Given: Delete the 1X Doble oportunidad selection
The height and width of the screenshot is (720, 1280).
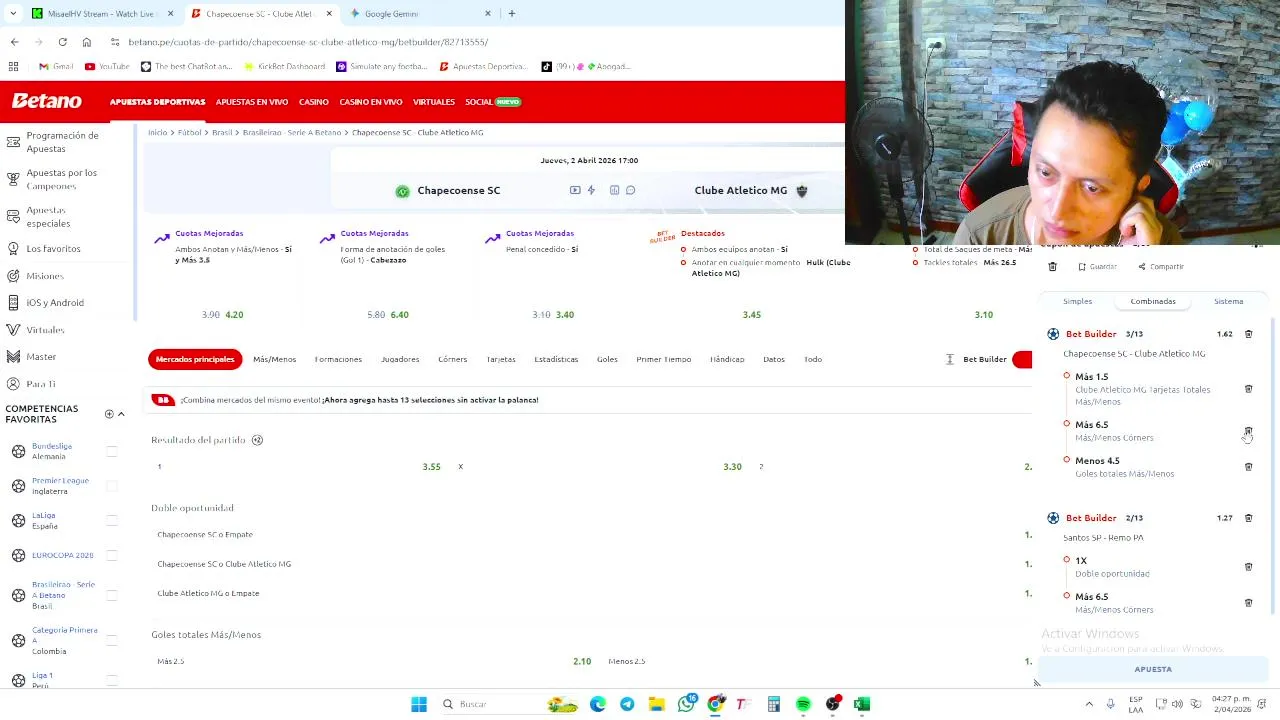Looking at the screenshot, I should (1248, 567).
